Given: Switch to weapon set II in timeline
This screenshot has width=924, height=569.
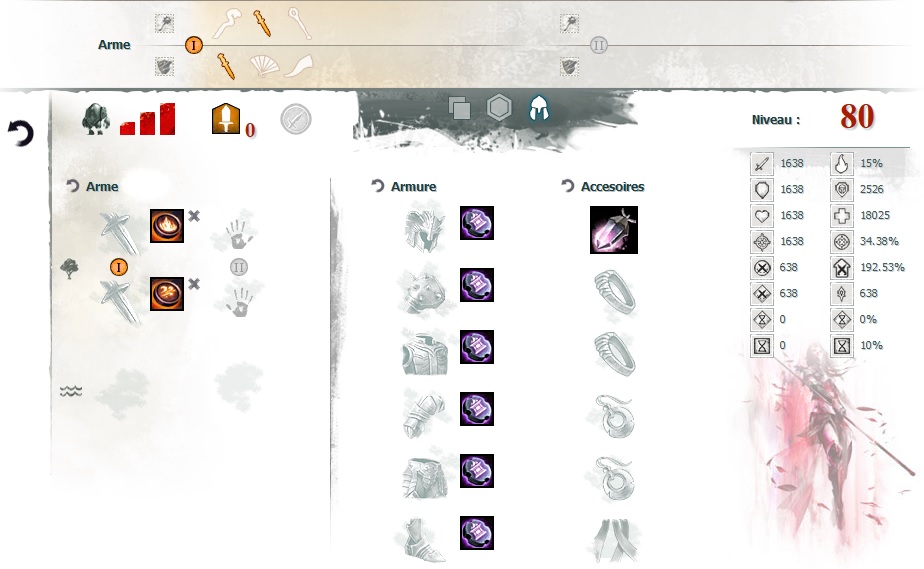Looking at the screenshot, I should (598, 45).
